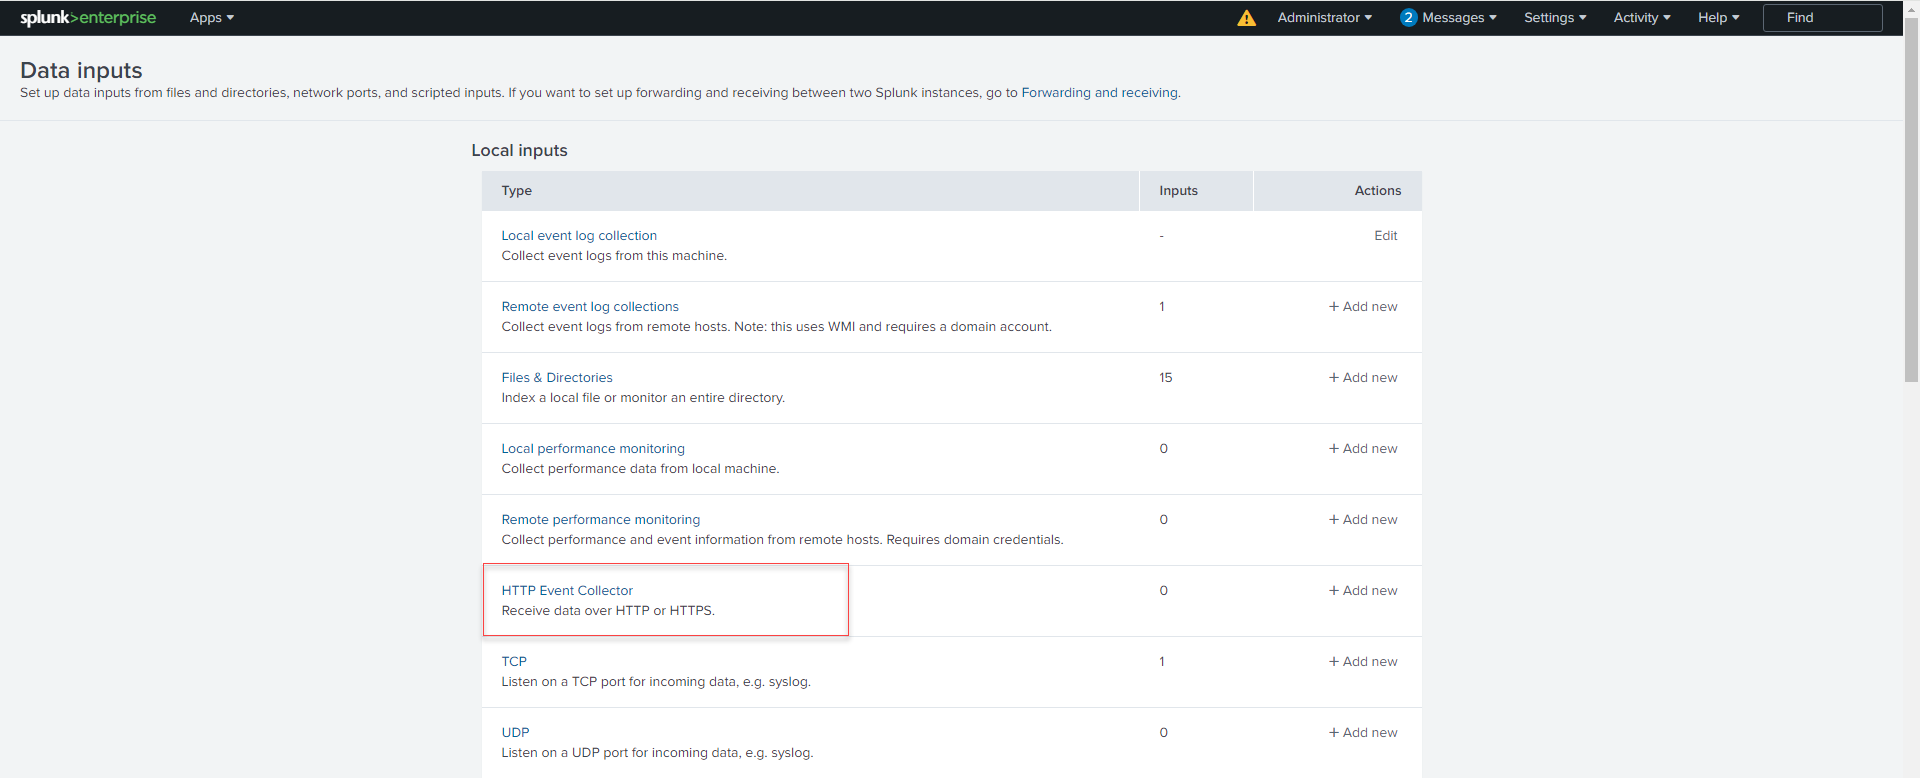Open the Messages dropdown

(1459, 18)
